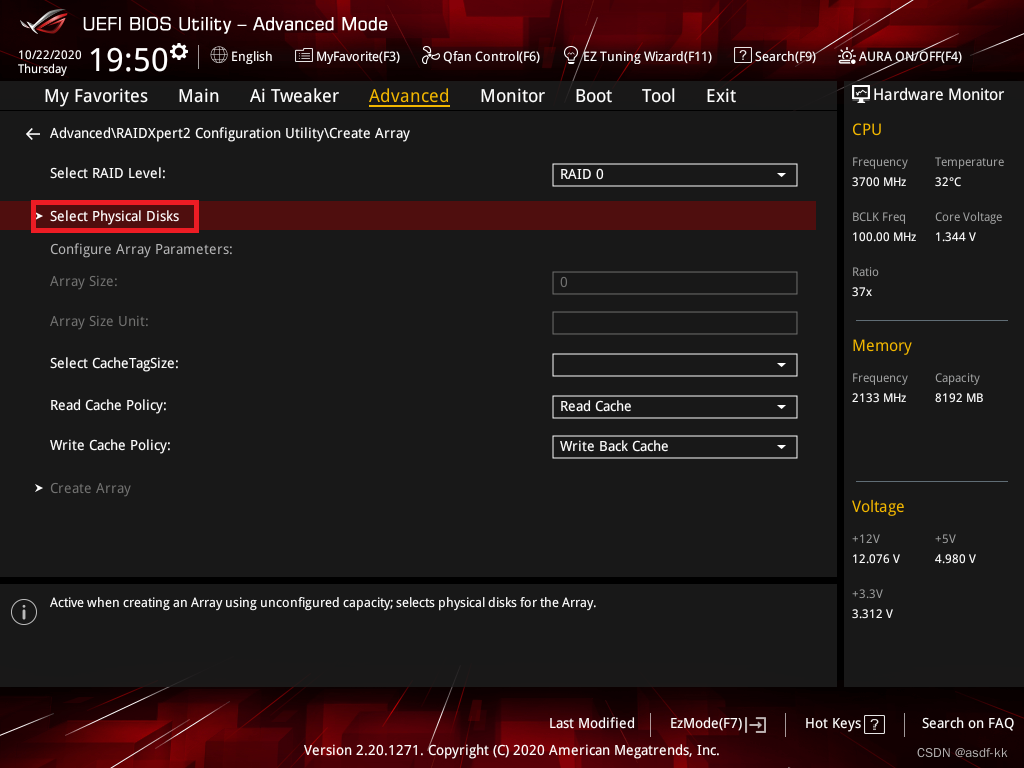This screenshot has height=768, width=1024.
Task: Click the Memory section heading
Action: tap(882, 345)
